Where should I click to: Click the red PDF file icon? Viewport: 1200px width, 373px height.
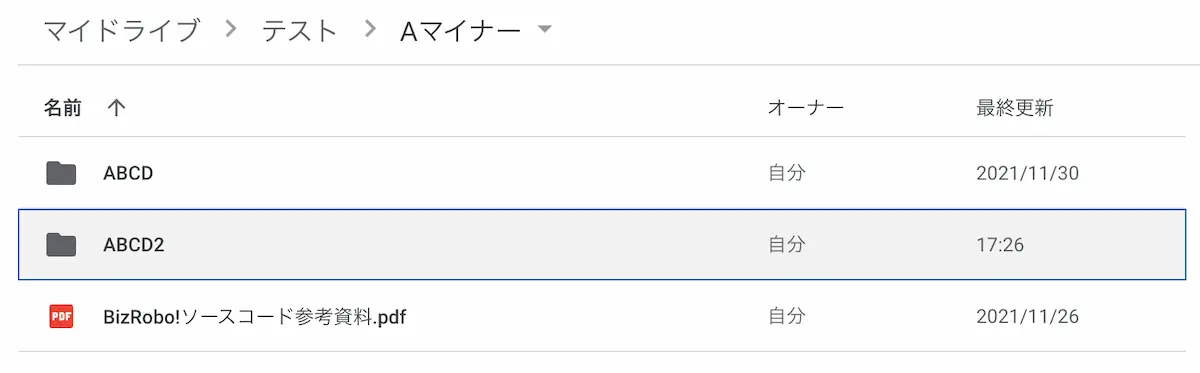pyautogui.click(x=61, y=317)
